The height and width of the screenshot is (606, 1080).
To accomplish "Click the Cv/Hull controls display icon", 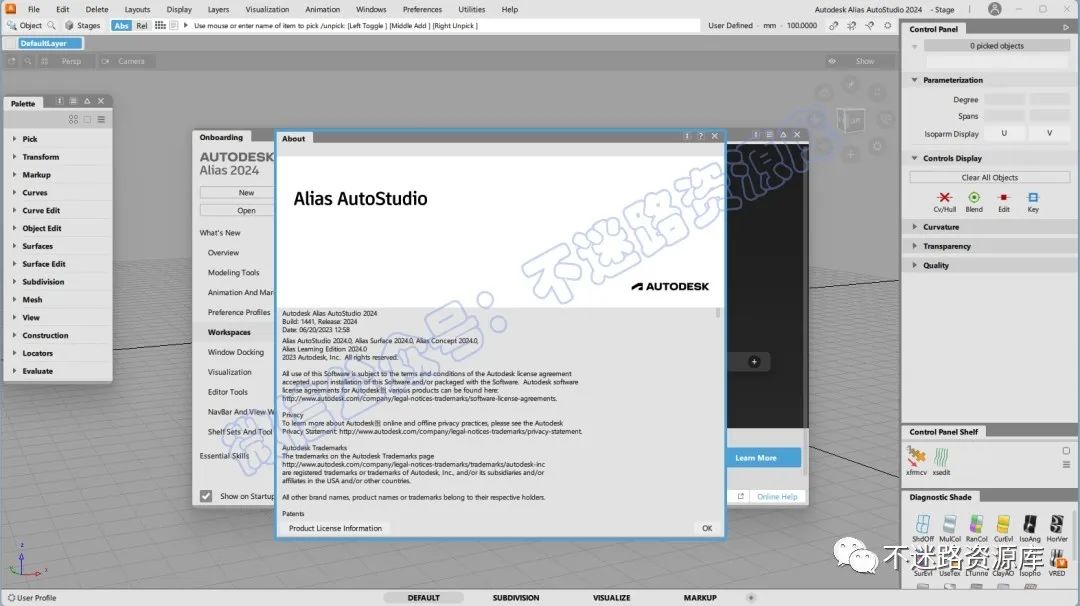I will tap(944, 198).
